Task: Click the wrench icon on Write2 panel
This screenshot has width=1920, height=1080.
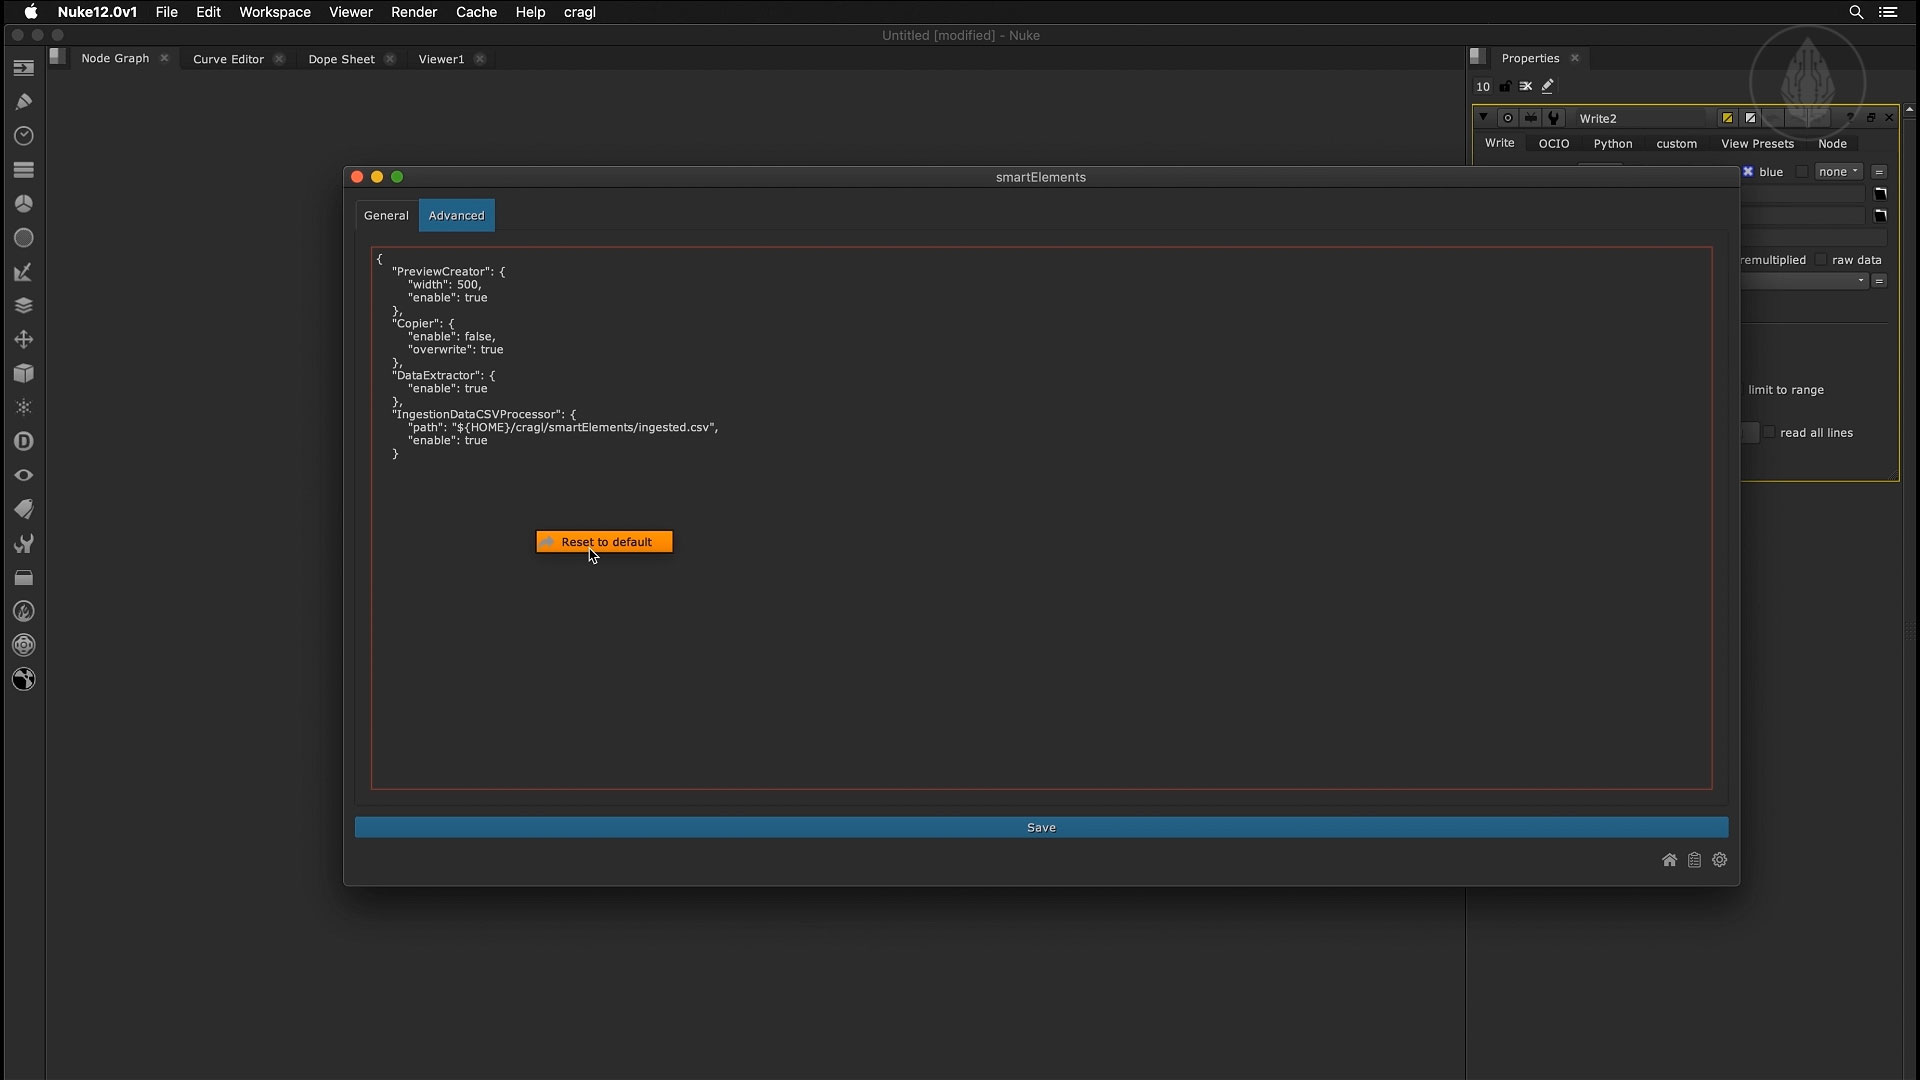Action: pyautogui.click(x=1554, y=118)
